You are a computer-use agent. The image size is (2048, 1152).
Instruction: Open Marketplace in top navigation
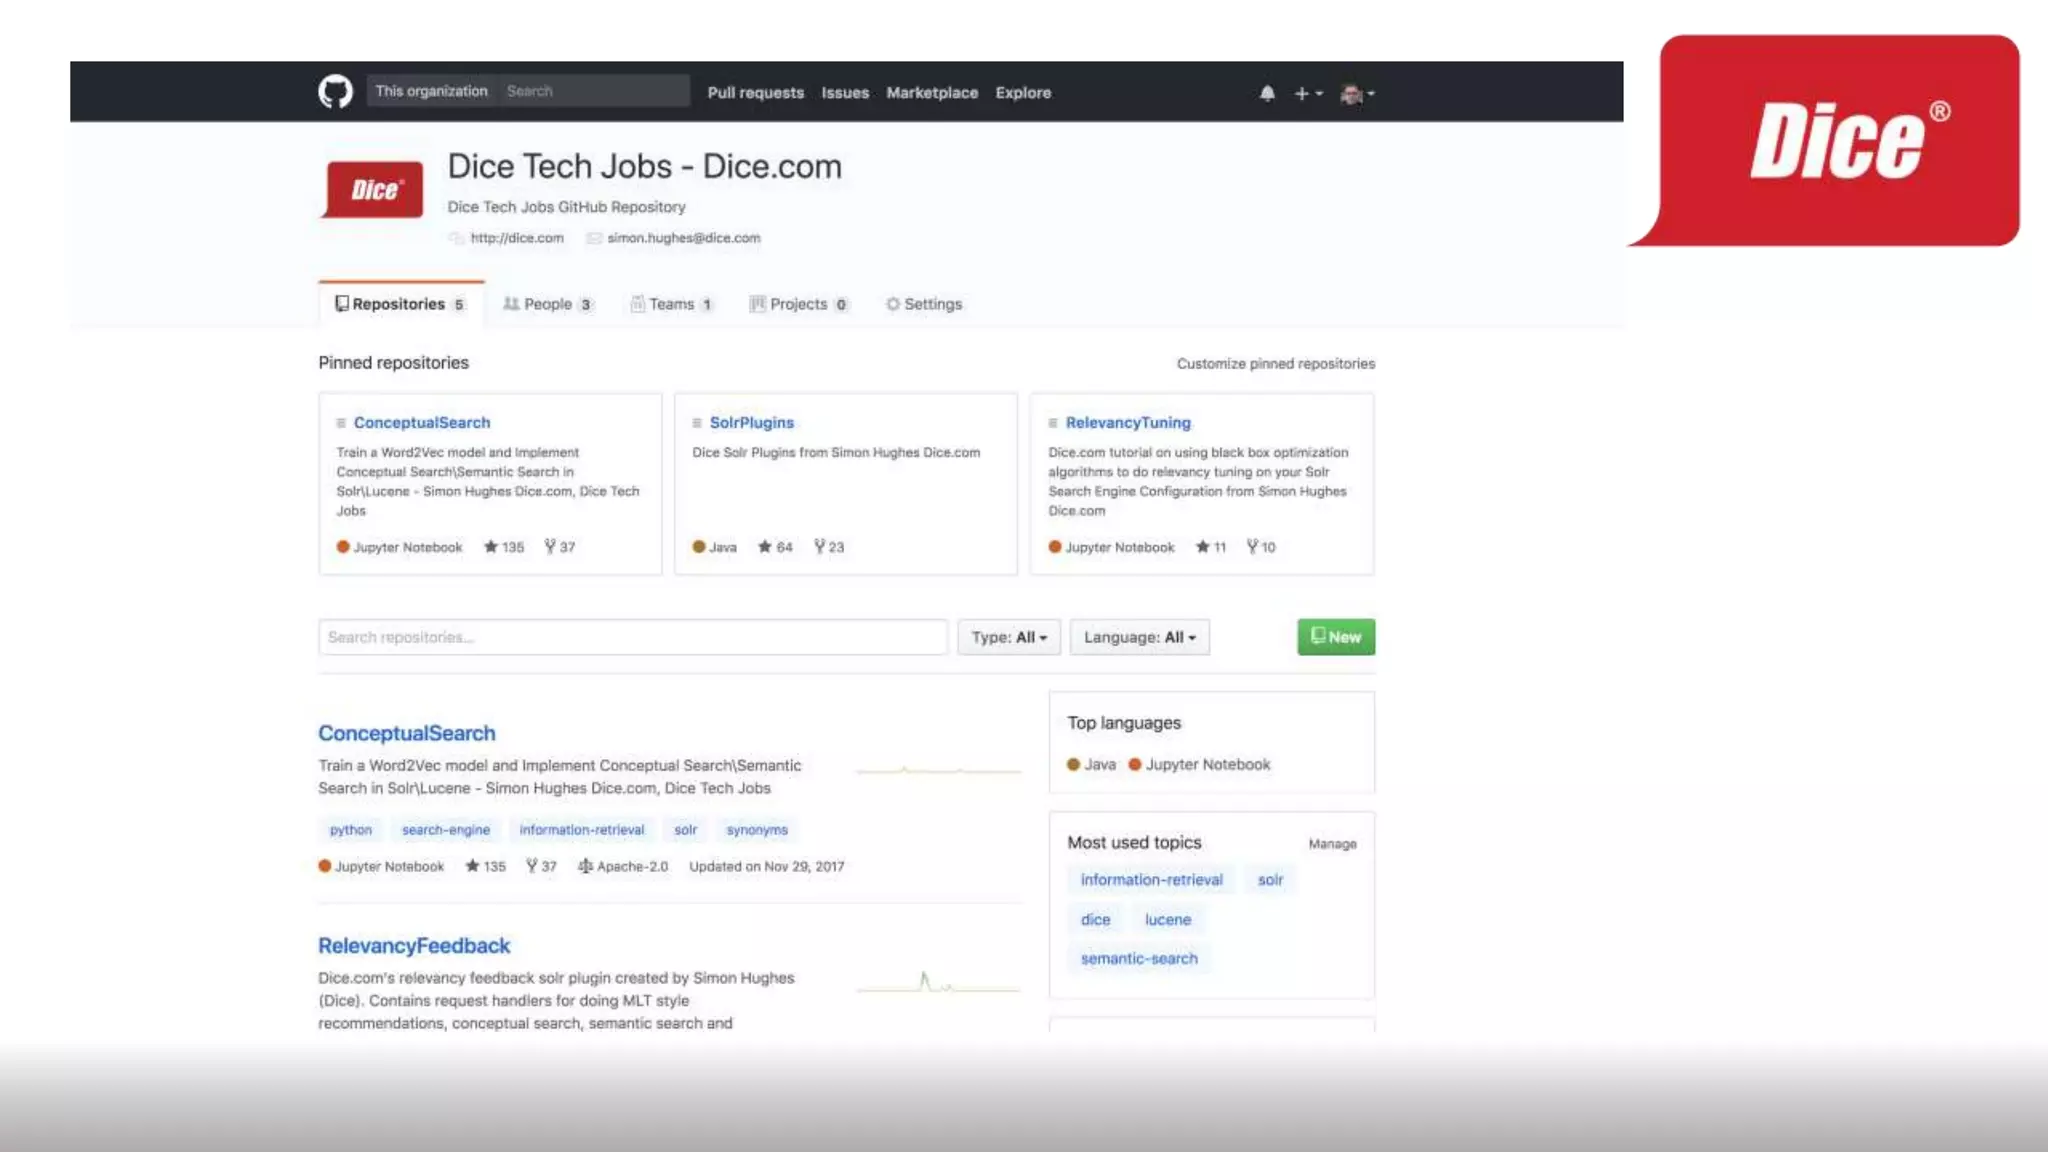point(932,92)
